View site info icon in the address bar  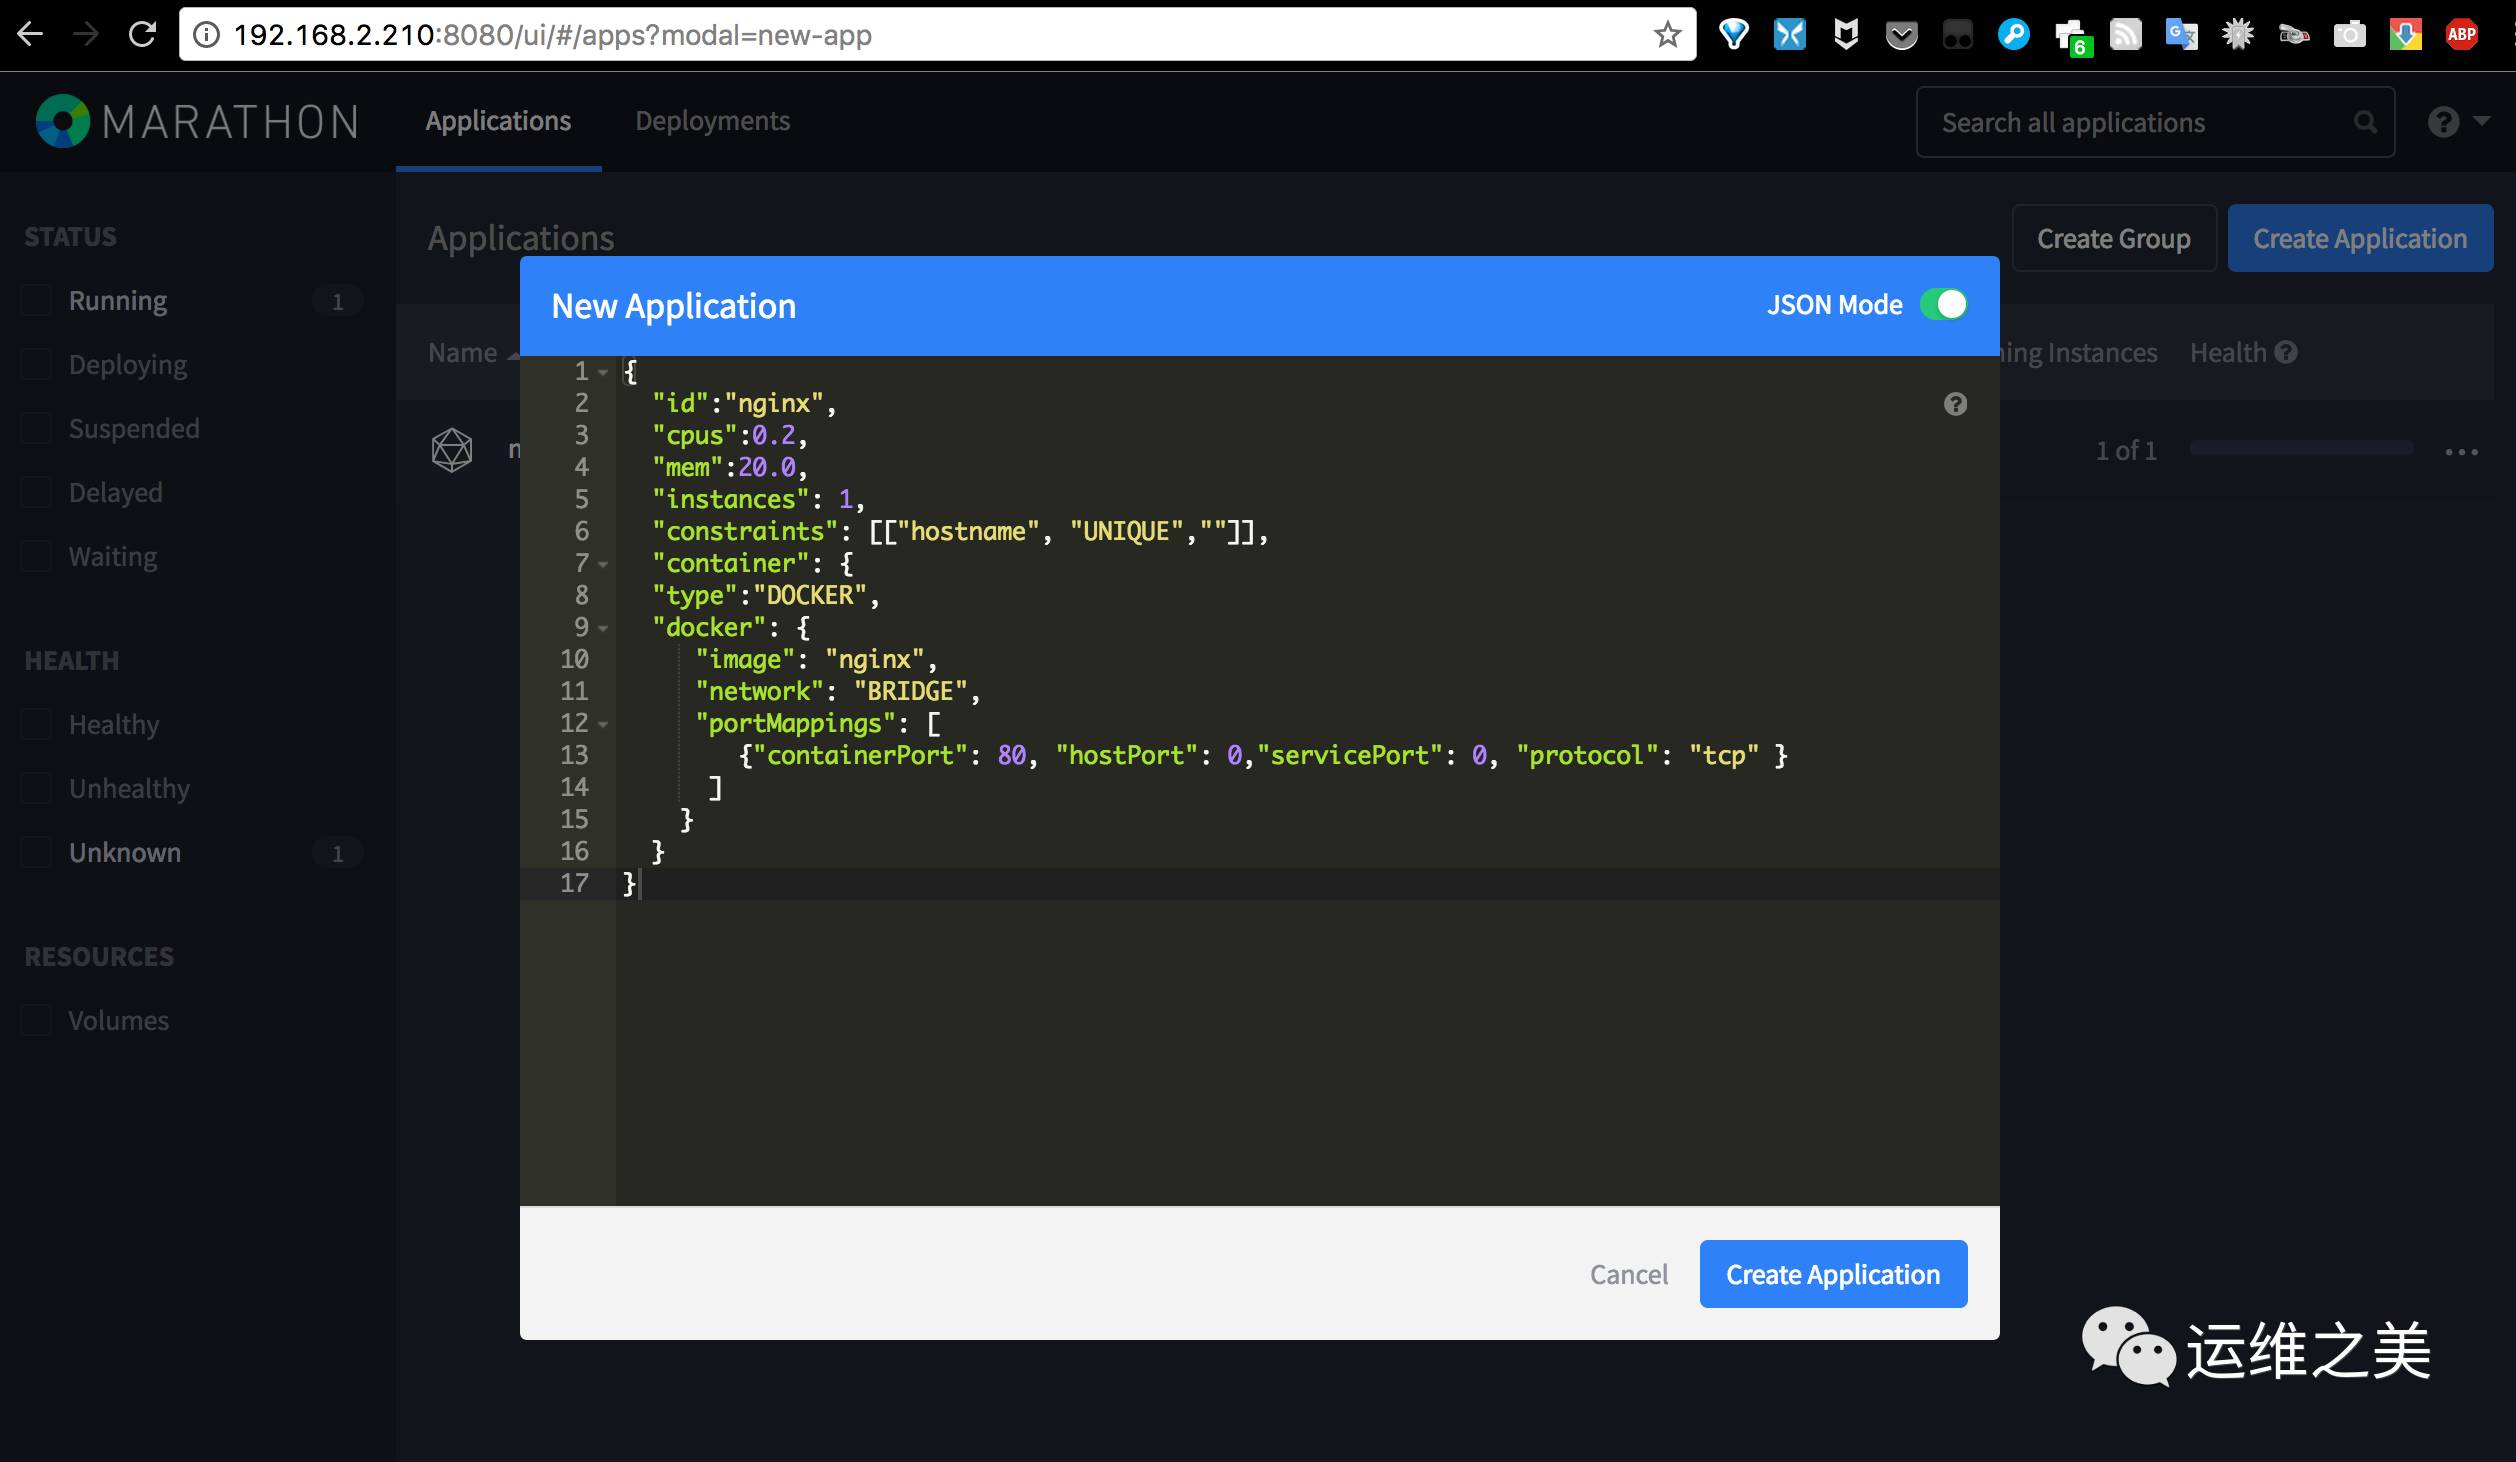pos(206,35)
